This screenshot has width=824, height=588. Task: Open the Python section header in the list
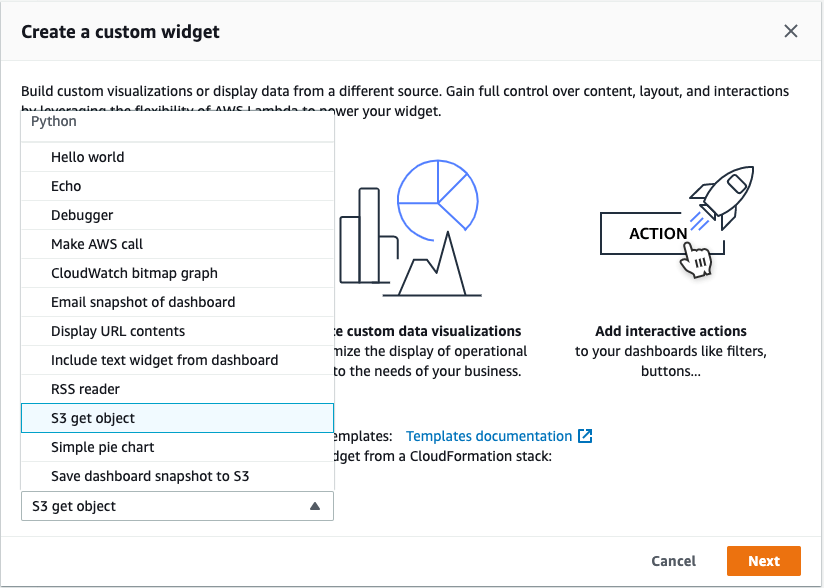(54, 121)
